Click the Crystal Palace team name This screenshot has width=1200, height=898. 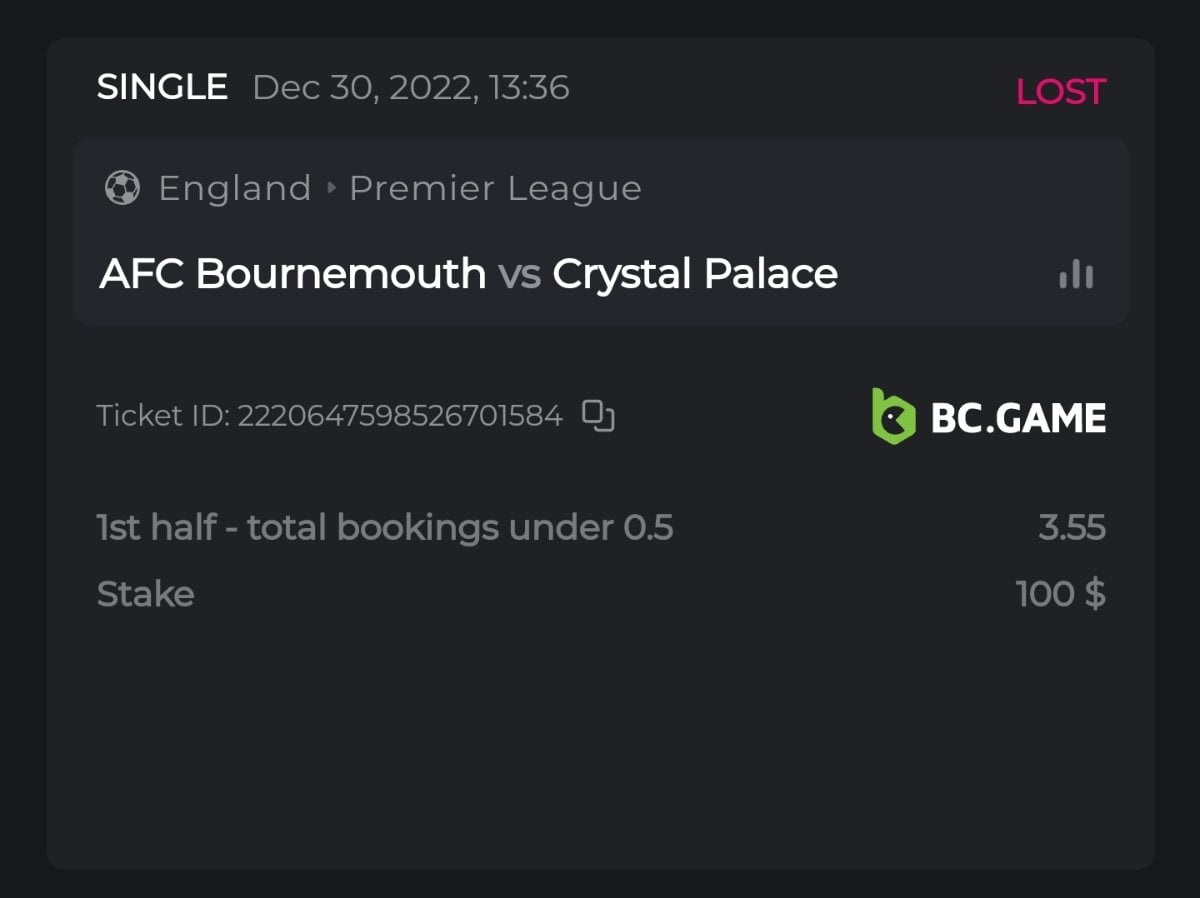coord(695,274)
